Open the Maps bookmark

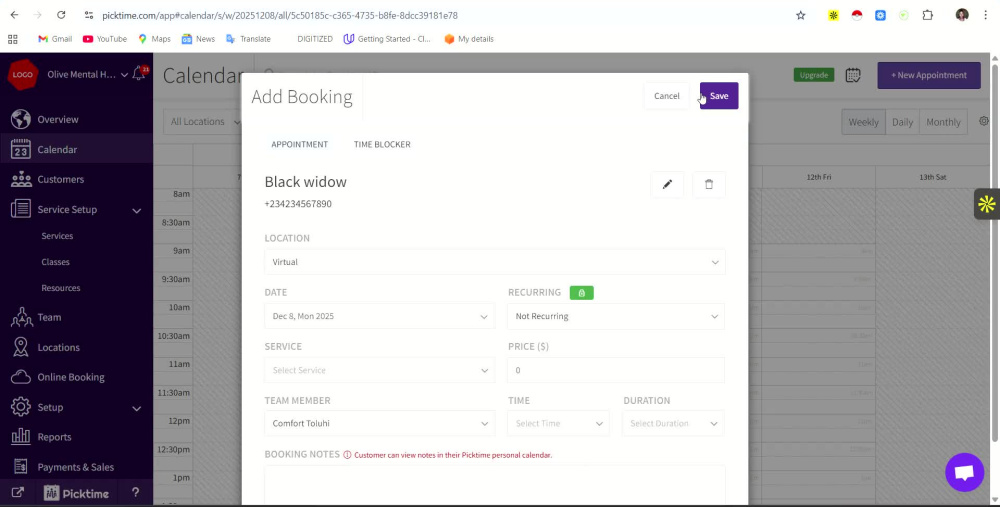point(154,39)
